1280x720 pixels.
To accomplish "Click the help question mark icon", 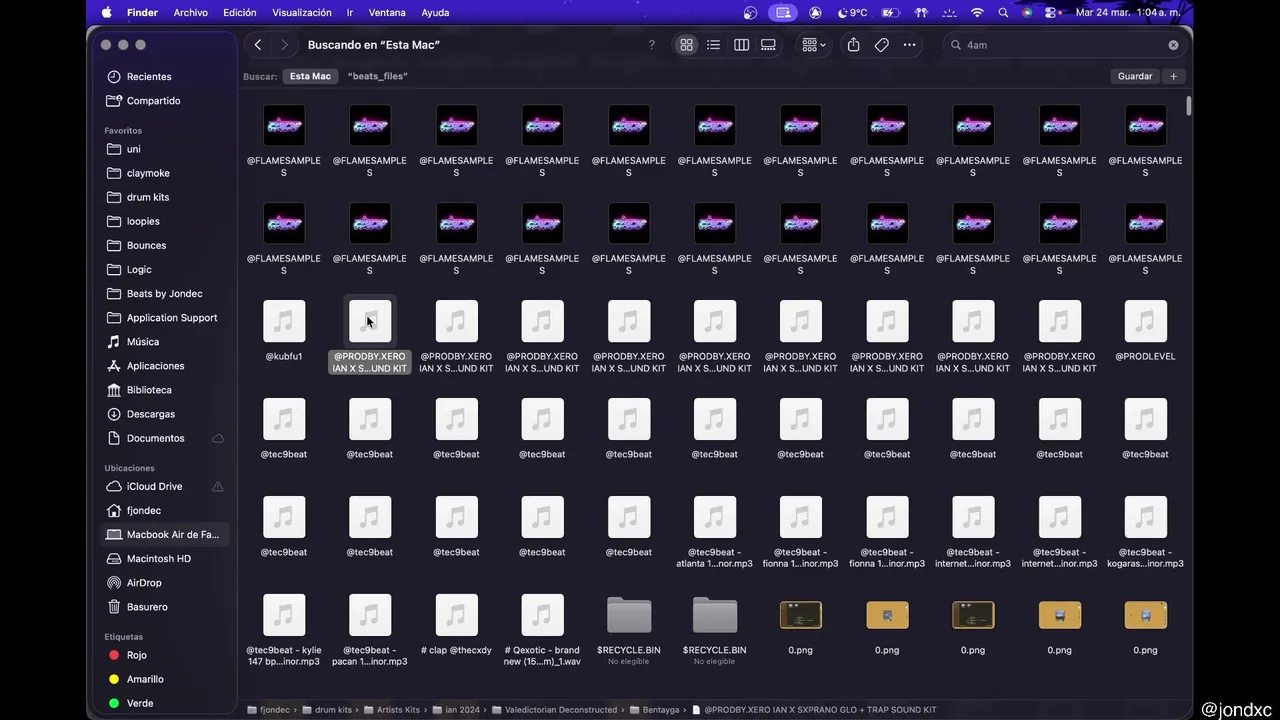I will tap(652, 45).
